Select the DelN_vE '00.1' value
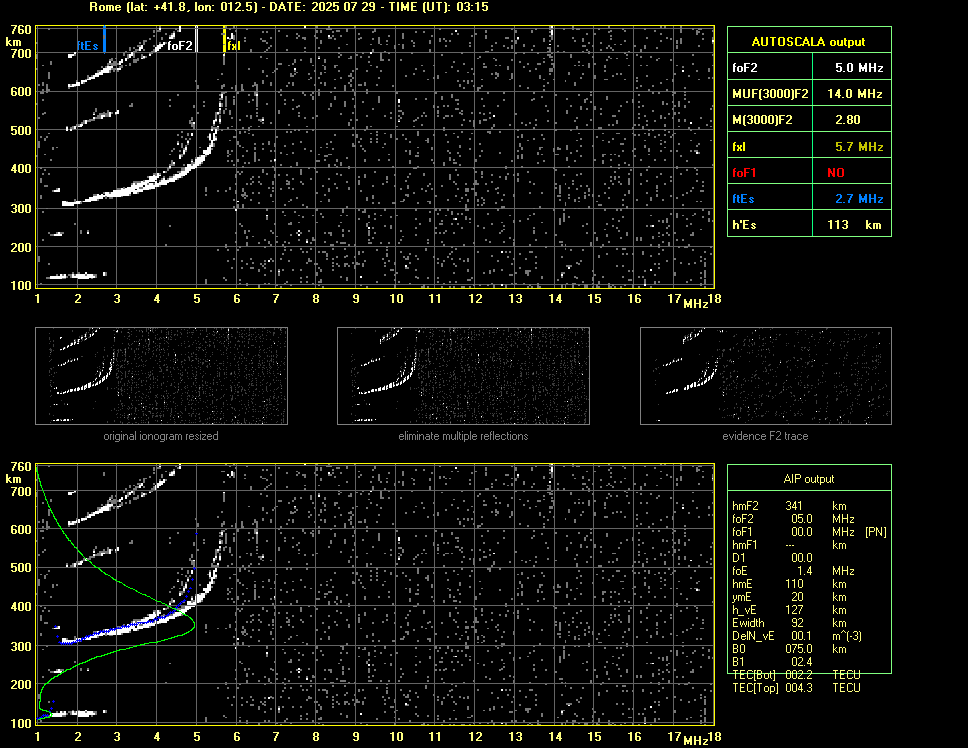 pyautogui.click(x=802, y=636)
